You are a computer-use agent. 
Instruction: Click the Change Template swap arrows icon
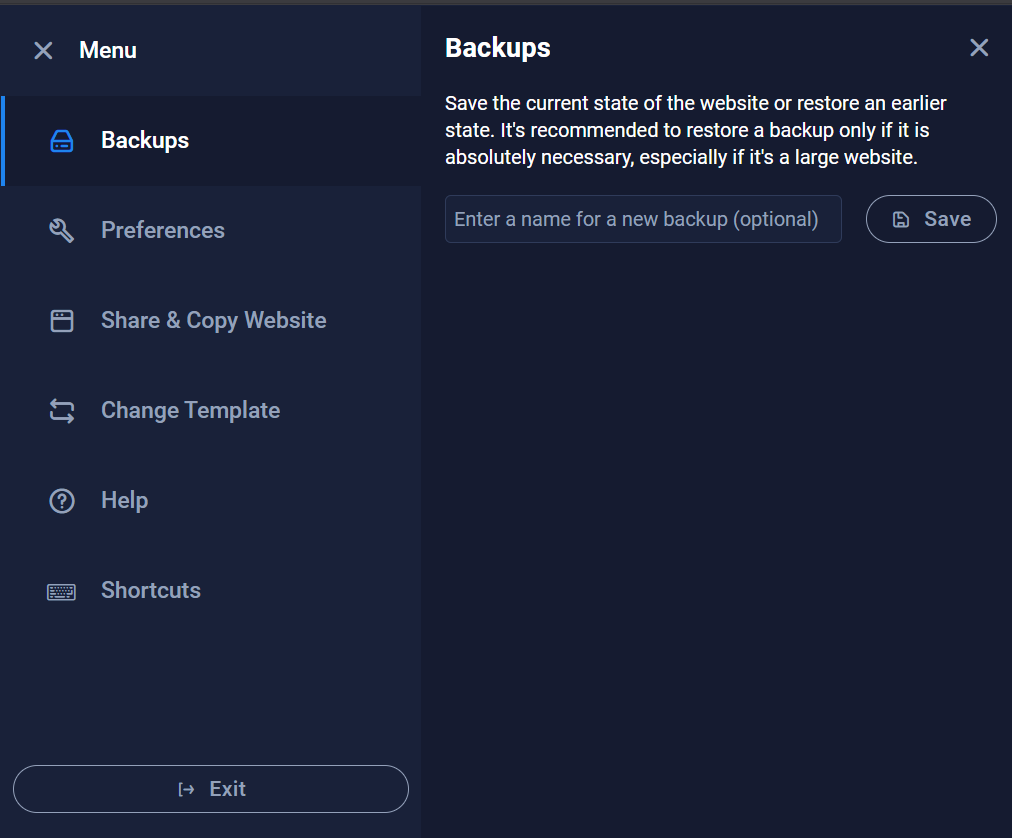tap(62, 411)
